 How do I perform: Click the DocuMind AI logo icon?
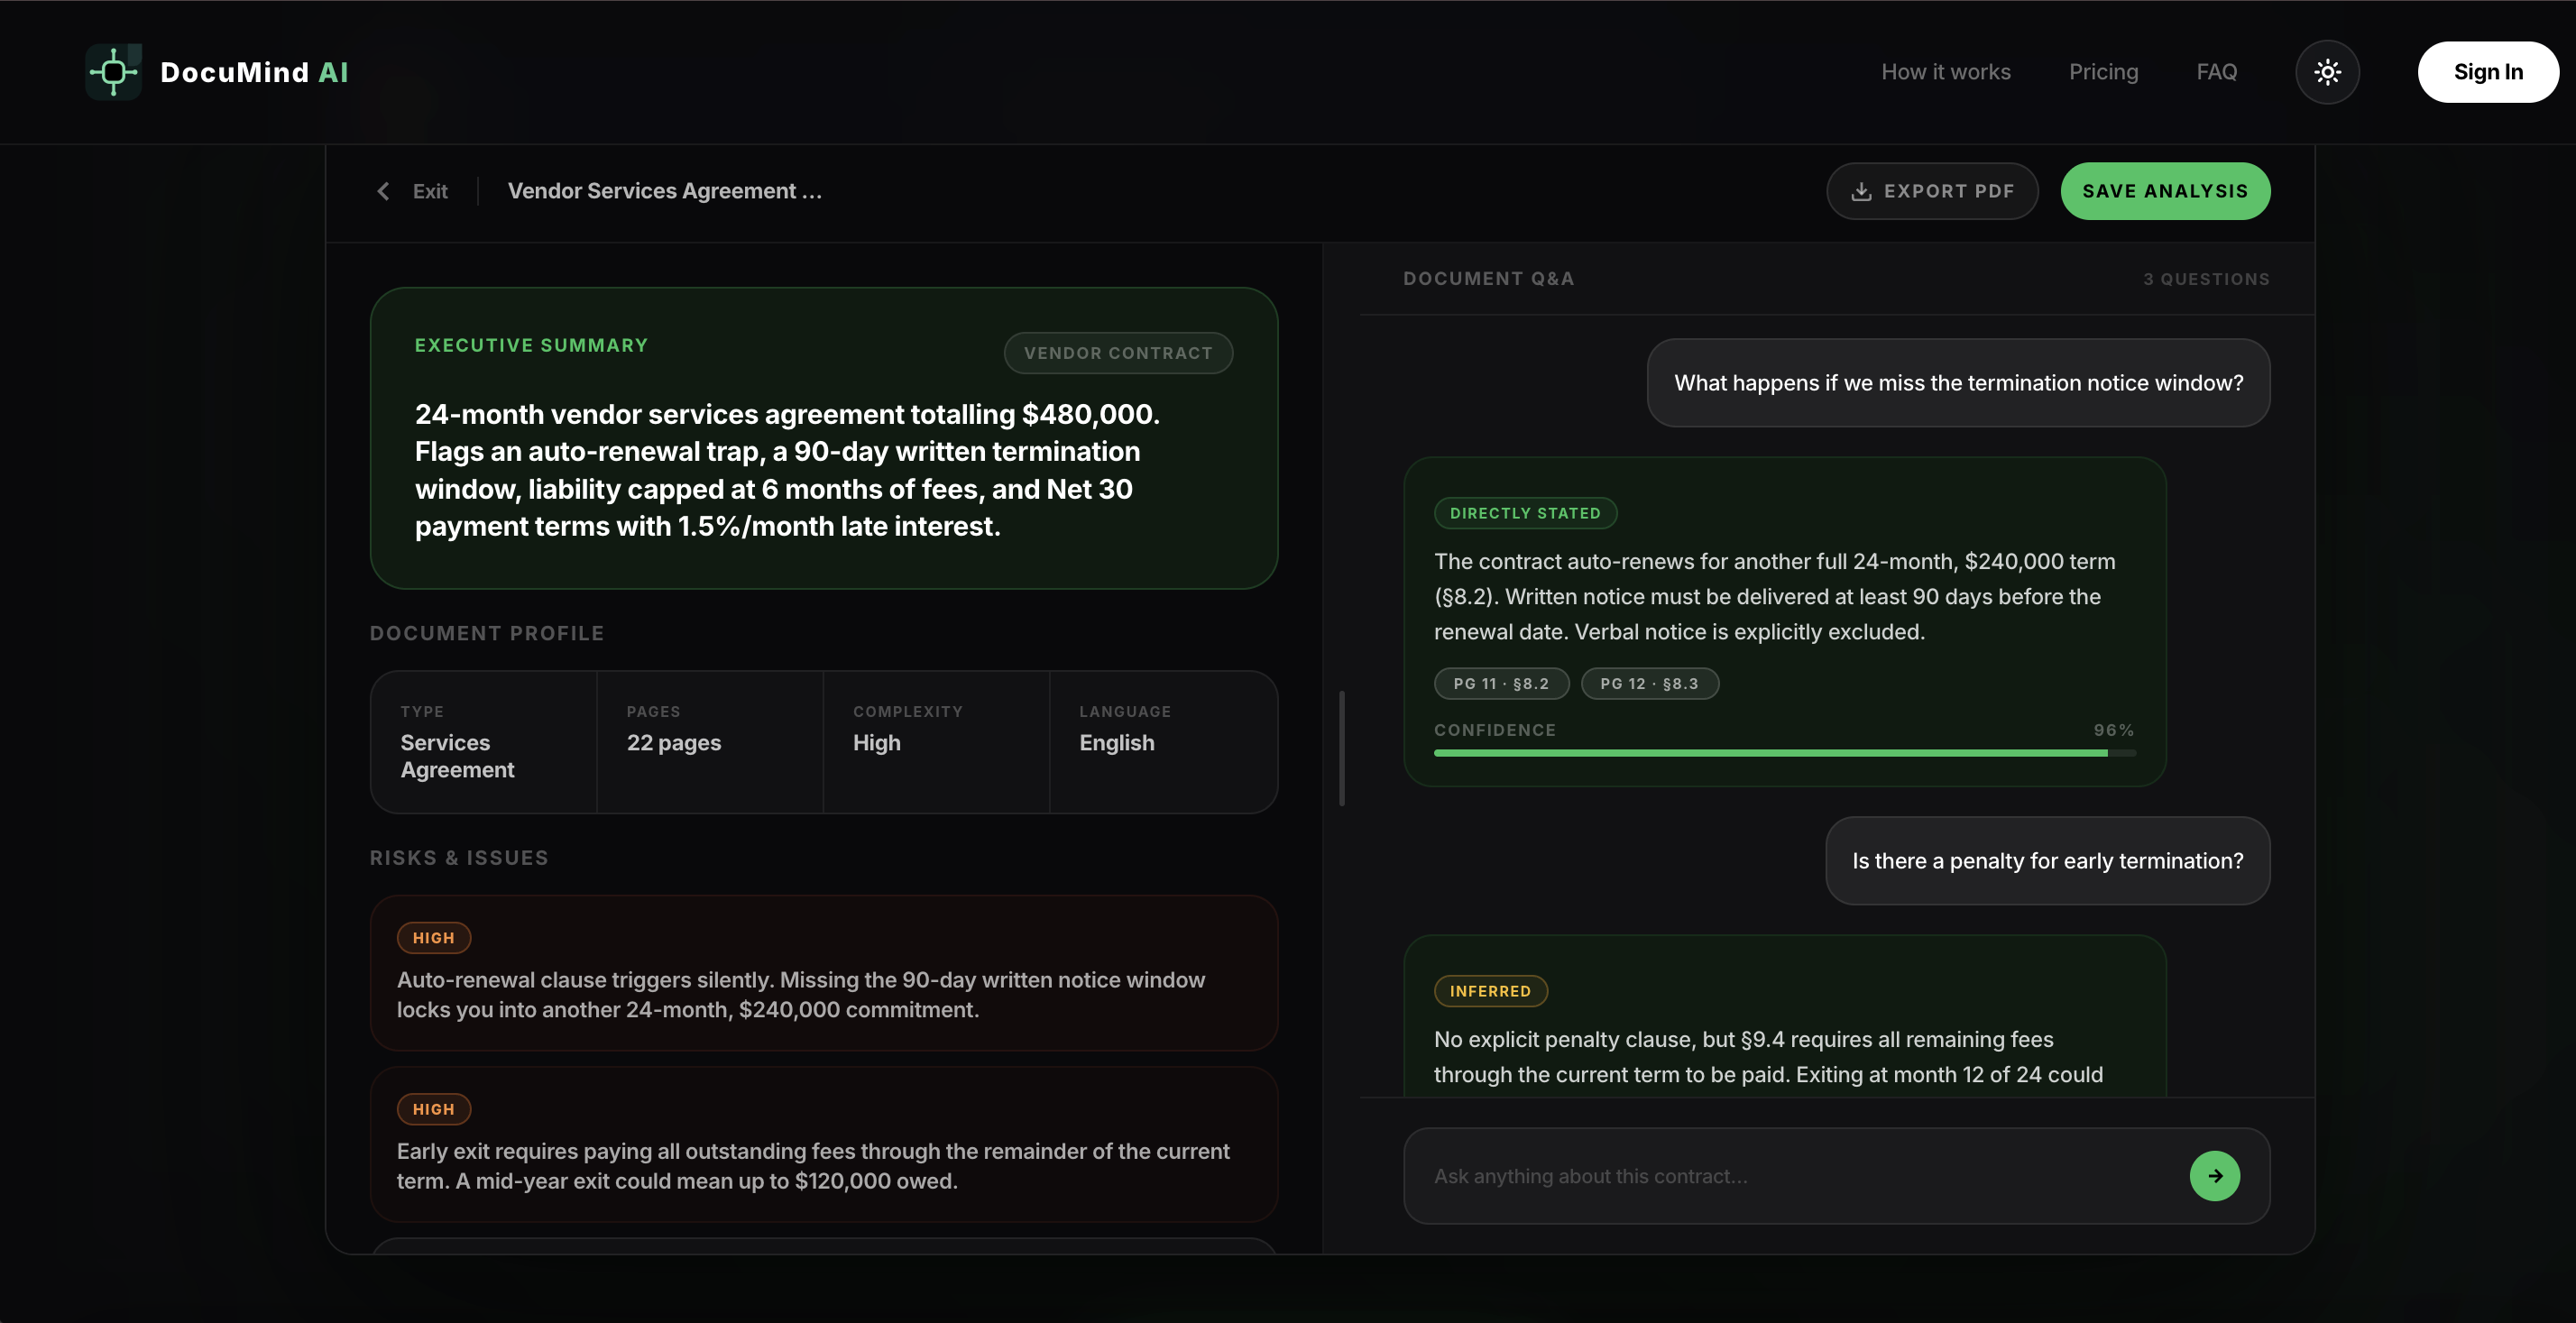[x=113, y=72]
